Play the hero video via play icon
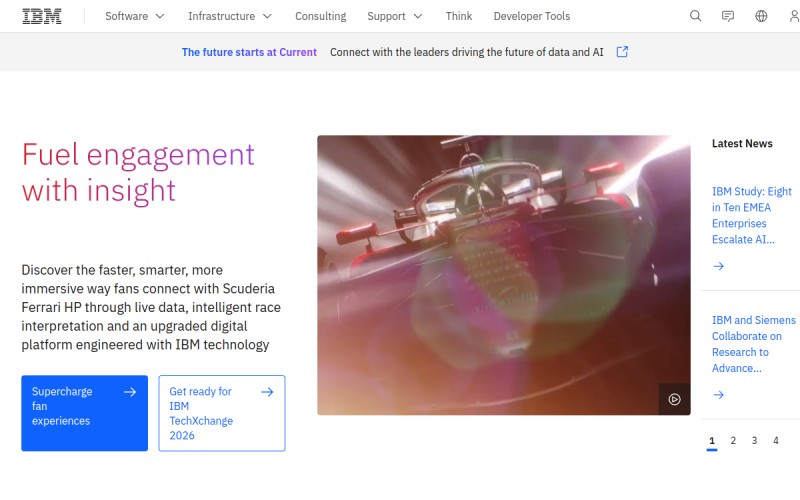Viewport: 800px width, 500px height. pyautogui.click(x=674, y=399)
